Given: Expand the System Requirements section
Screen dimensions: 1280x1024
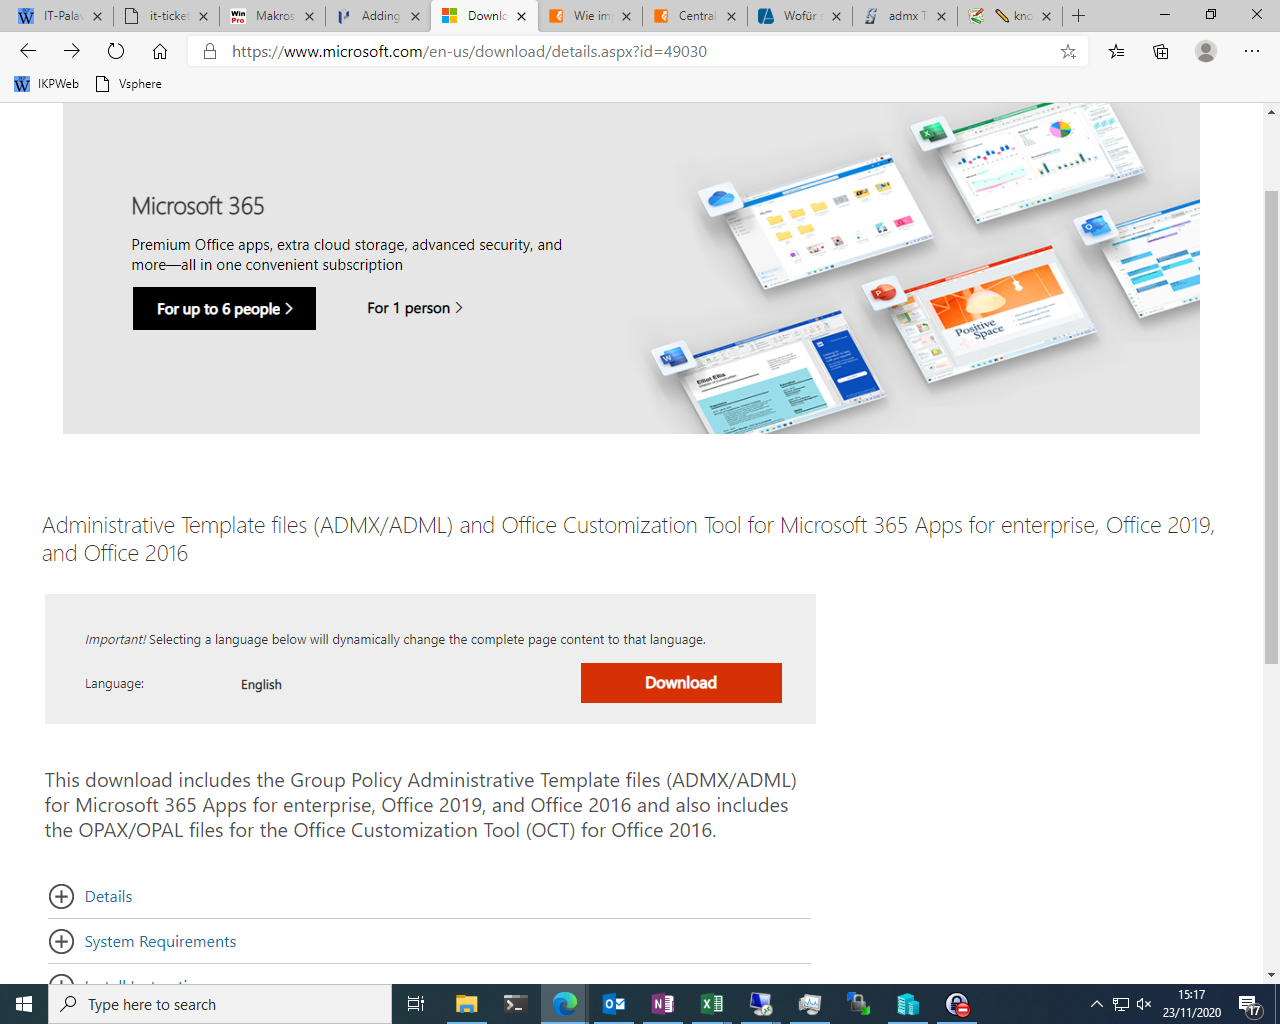Looking at the screenshot, I should click(160, 942).
